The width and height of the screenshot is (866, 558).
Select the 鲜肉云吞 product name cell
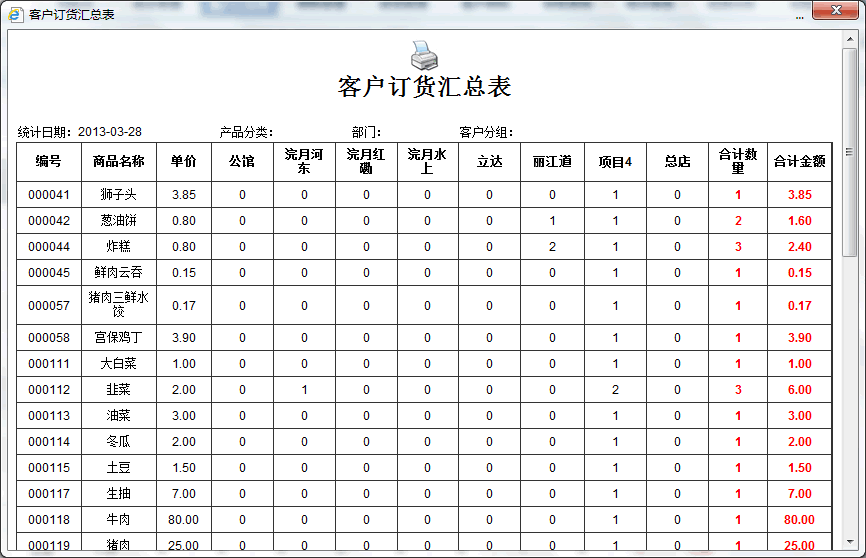click(119, 272)
